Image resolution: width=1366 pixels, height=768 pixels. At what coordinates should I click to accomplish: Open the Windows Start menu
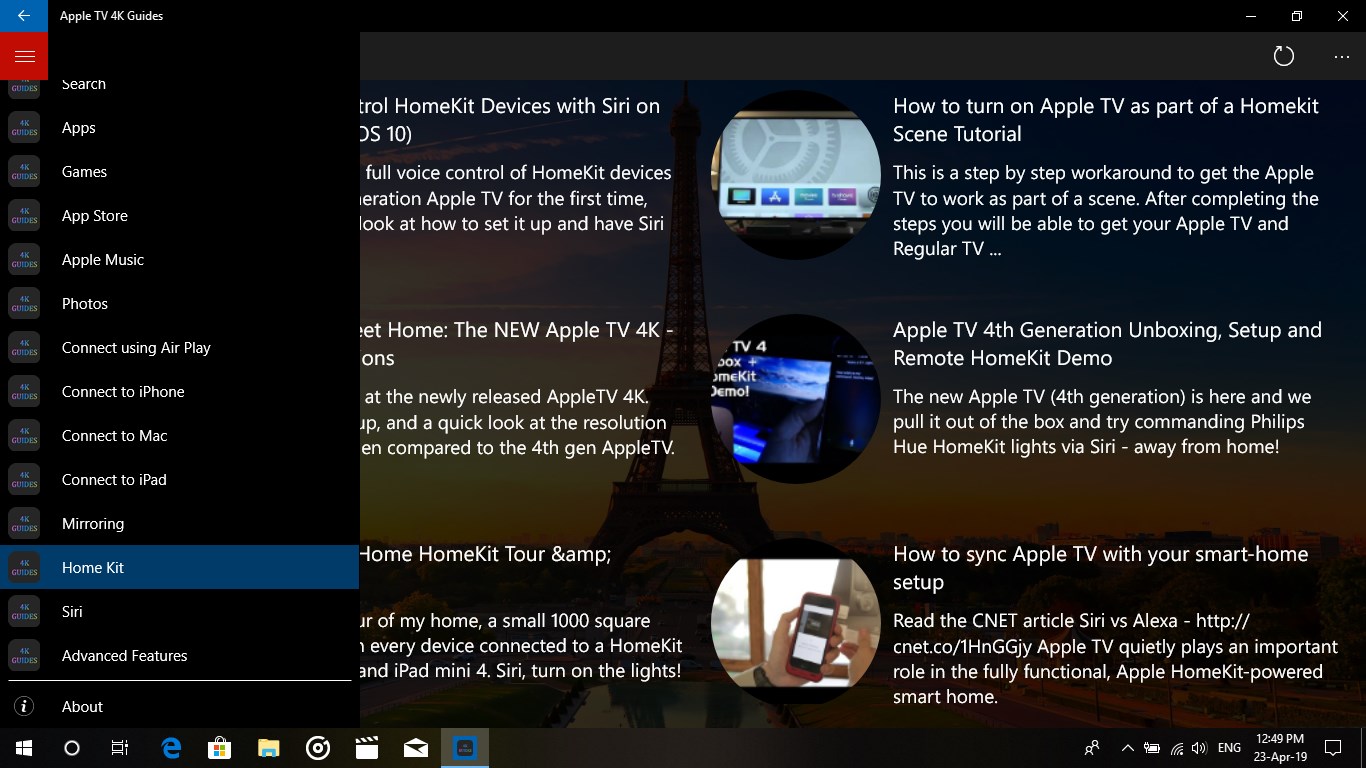click(24, 748)
